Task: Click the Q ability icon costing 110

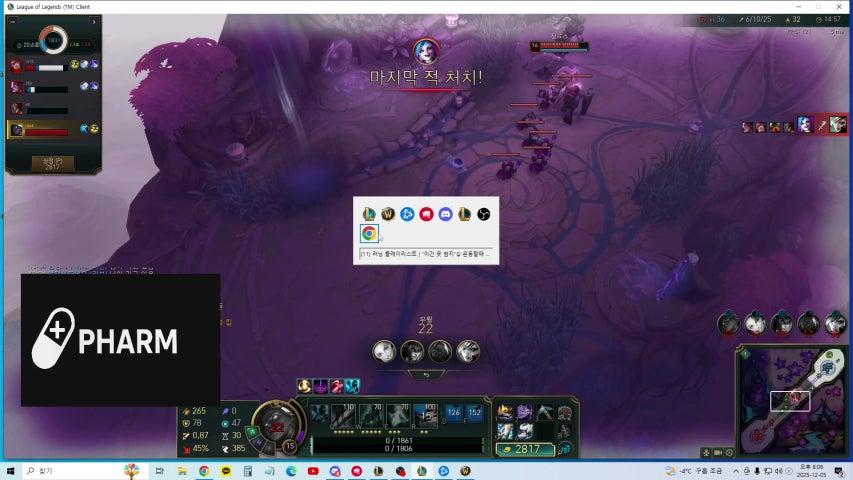Action: coord(343,415)
